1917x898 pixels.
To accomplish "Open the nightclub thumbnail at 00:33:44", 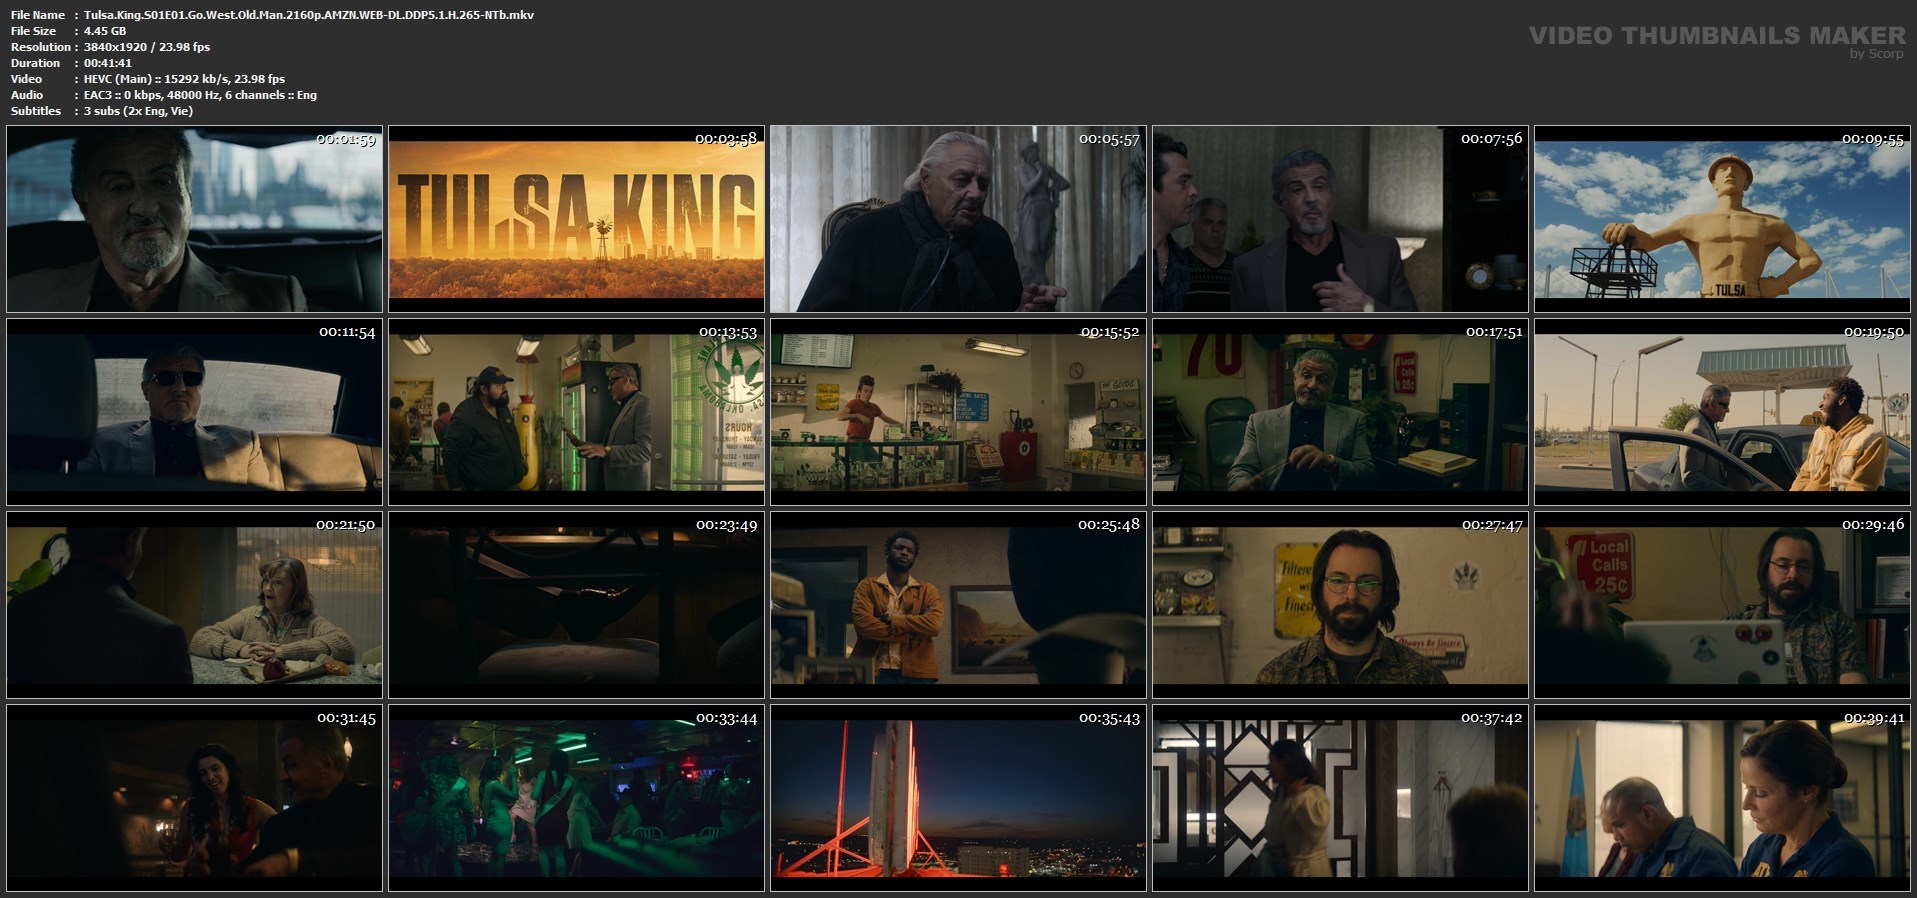I will (x=576, y=798).
